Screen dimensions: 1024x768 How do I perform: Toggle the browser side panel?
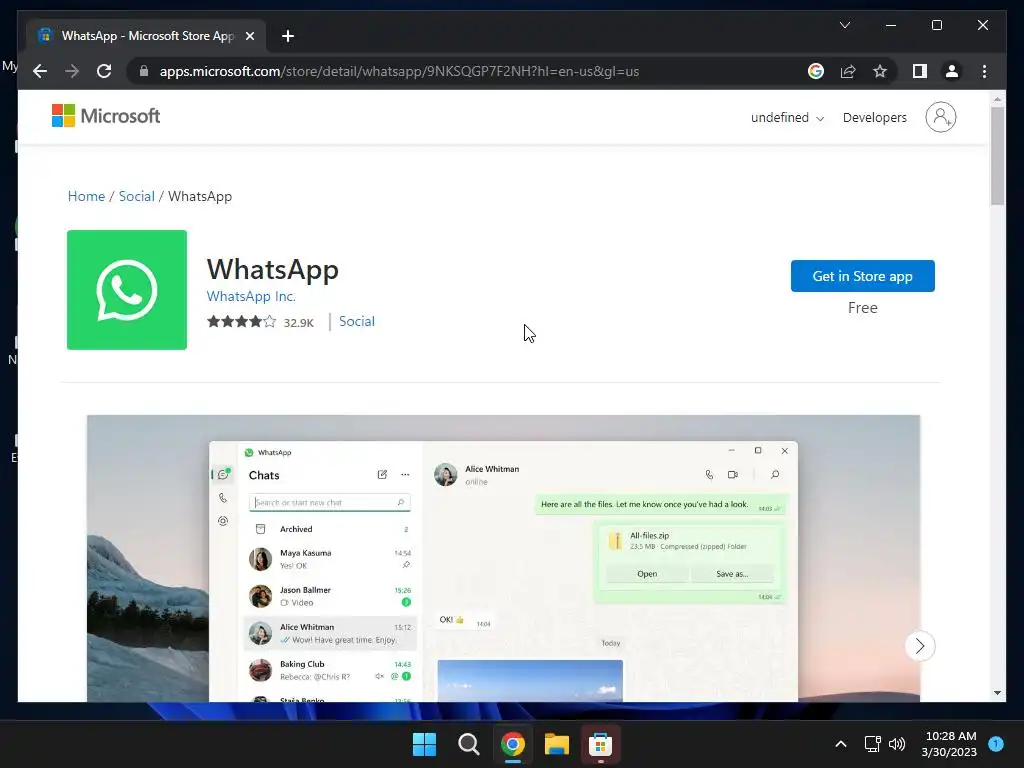[920, 71]
